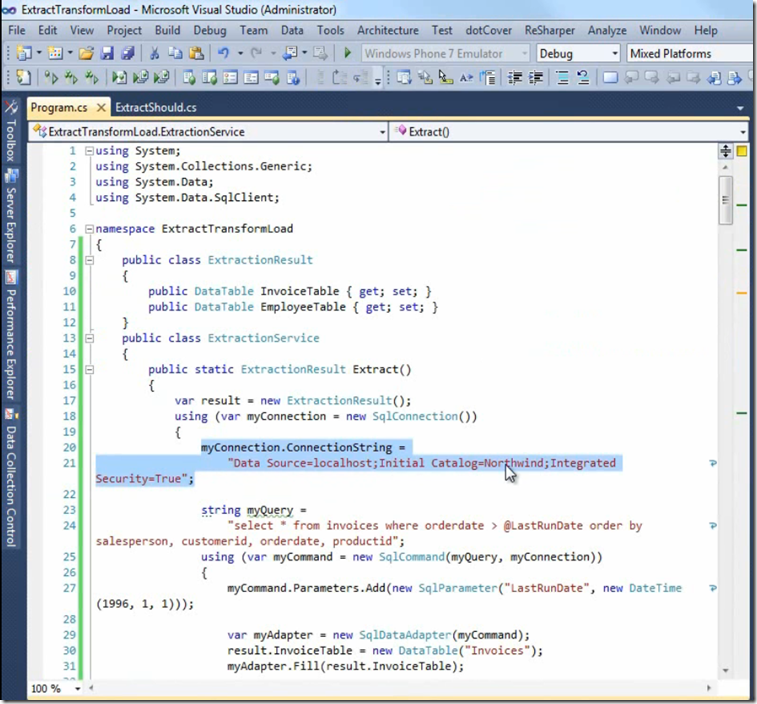
Task: Click the Open File folder icon
Action: [x=86, y=53]
